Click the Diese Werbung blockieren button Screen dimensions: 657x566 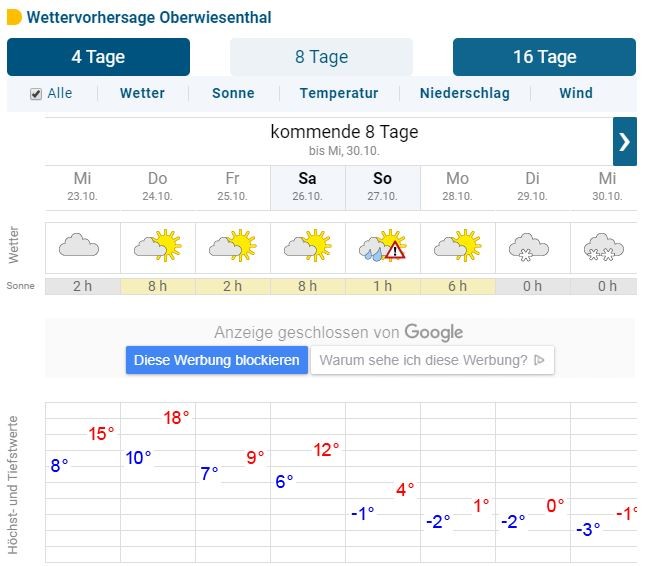click(217, 360)
